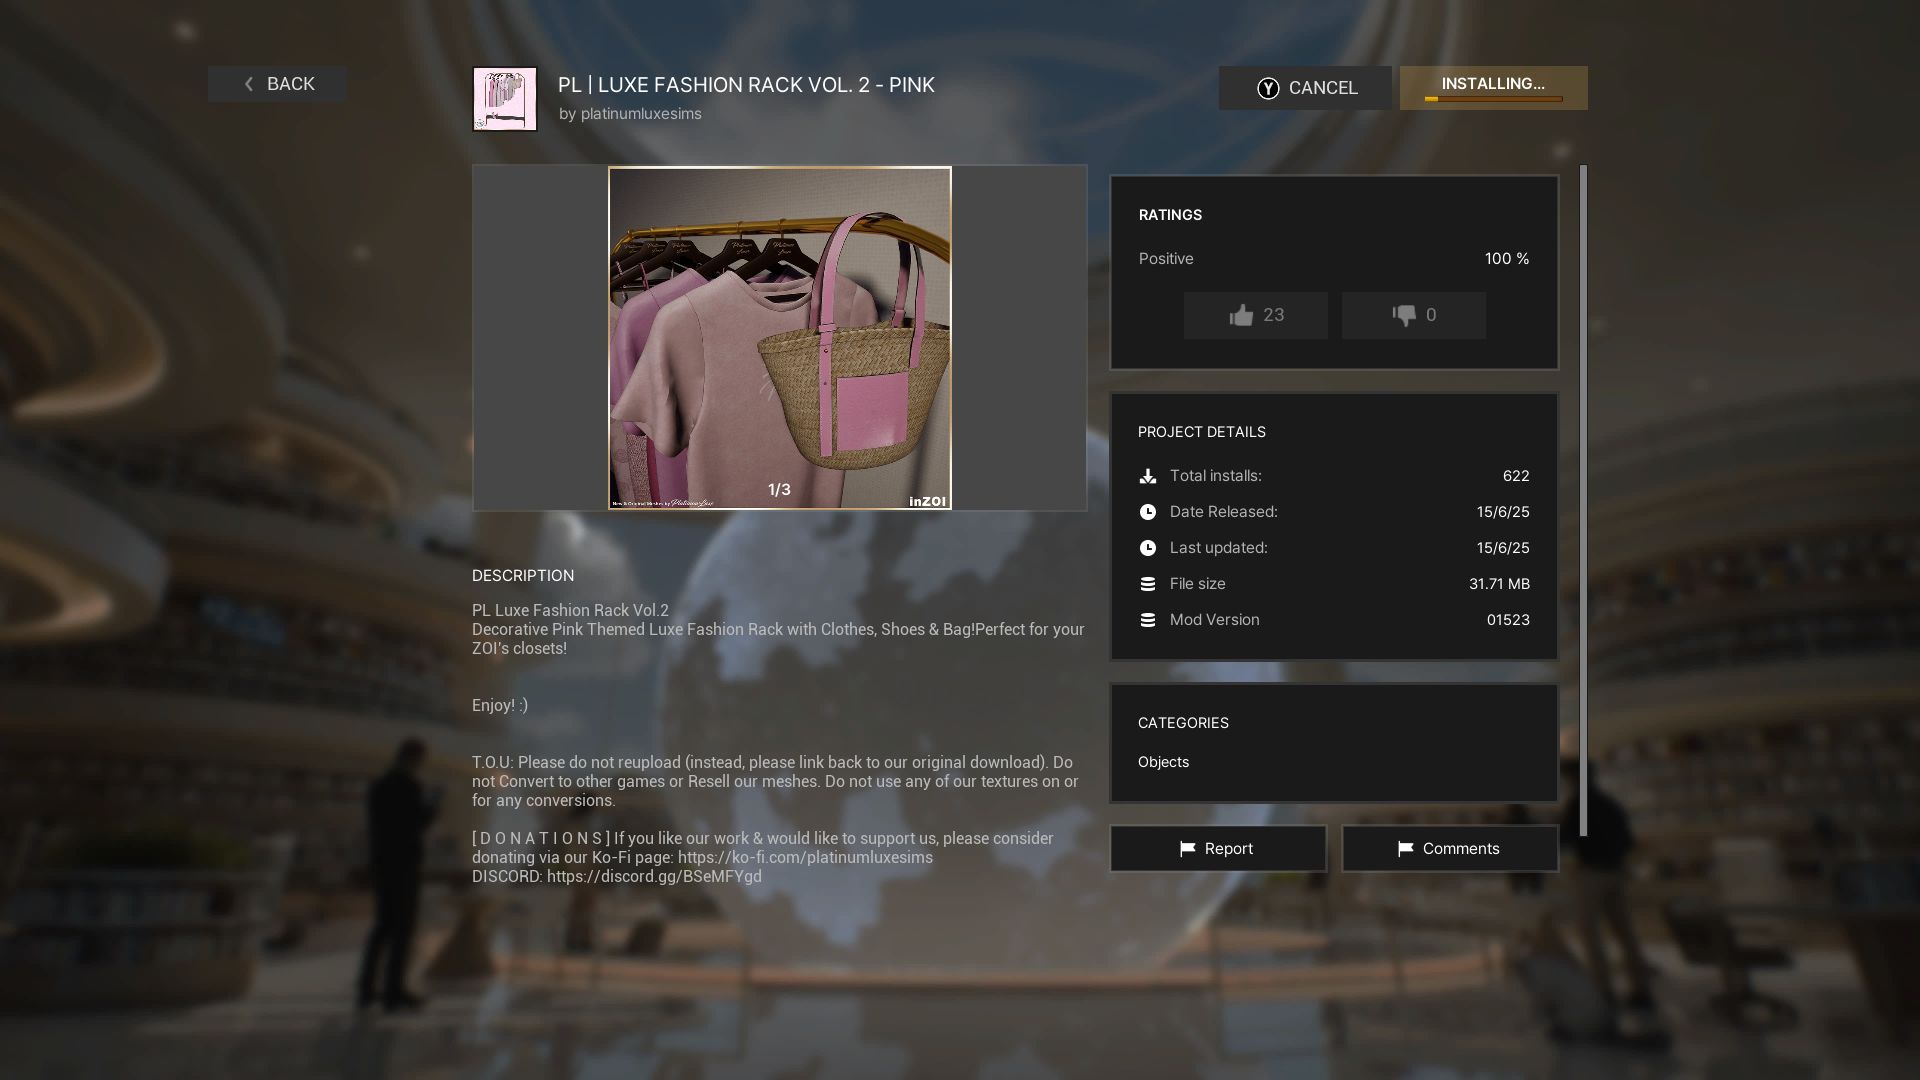Click author name platinumluxesims
The height and width of the screenshot is (1080, 1920).
(641, 114)
